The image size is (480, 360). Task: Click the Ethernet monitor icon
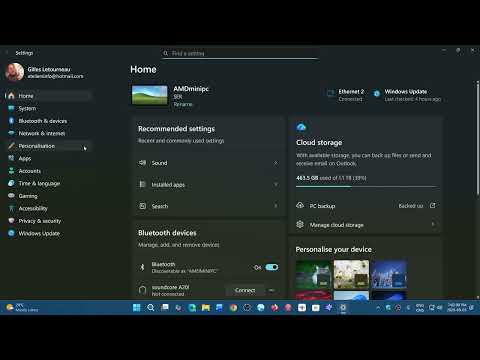[x=331, y=93]
